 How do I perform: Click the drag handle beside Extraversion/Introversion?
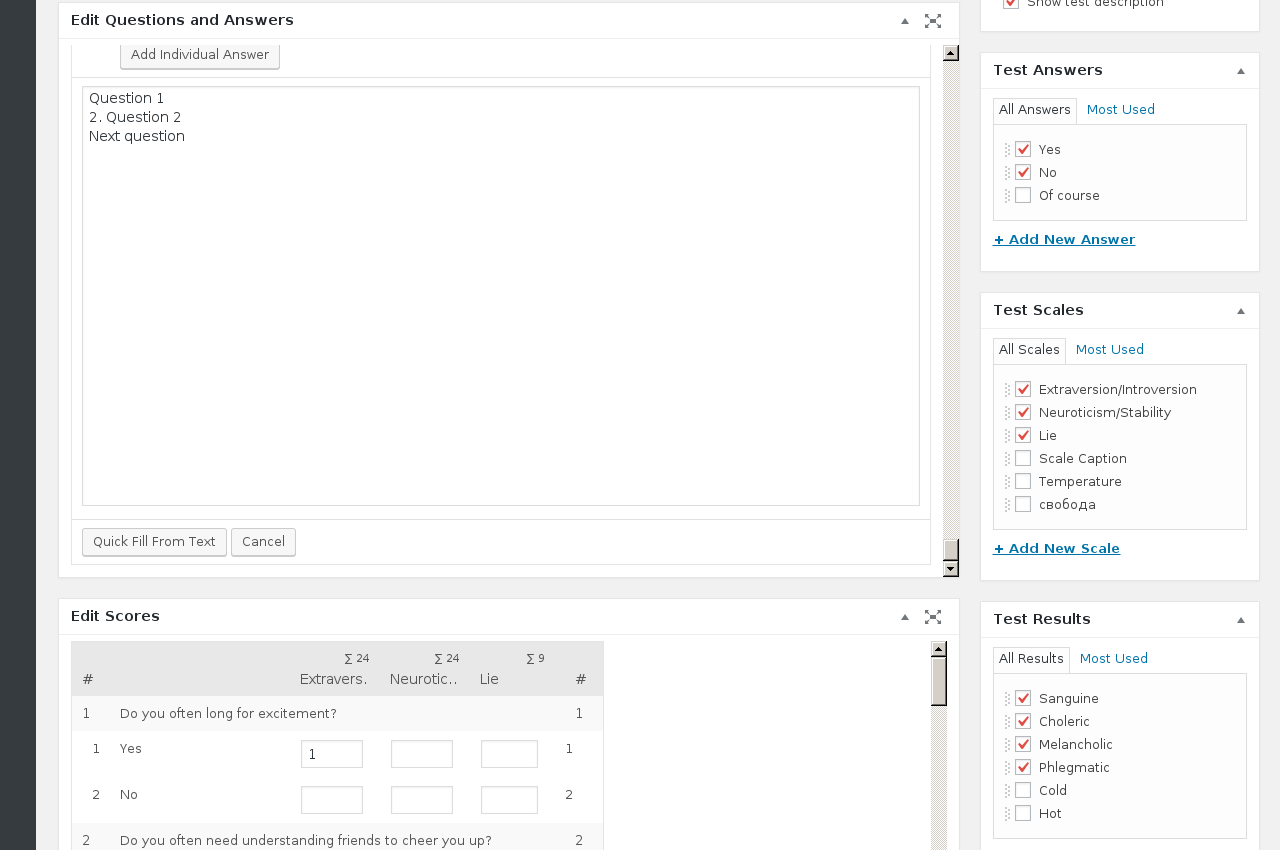(x=1007, y=390)
